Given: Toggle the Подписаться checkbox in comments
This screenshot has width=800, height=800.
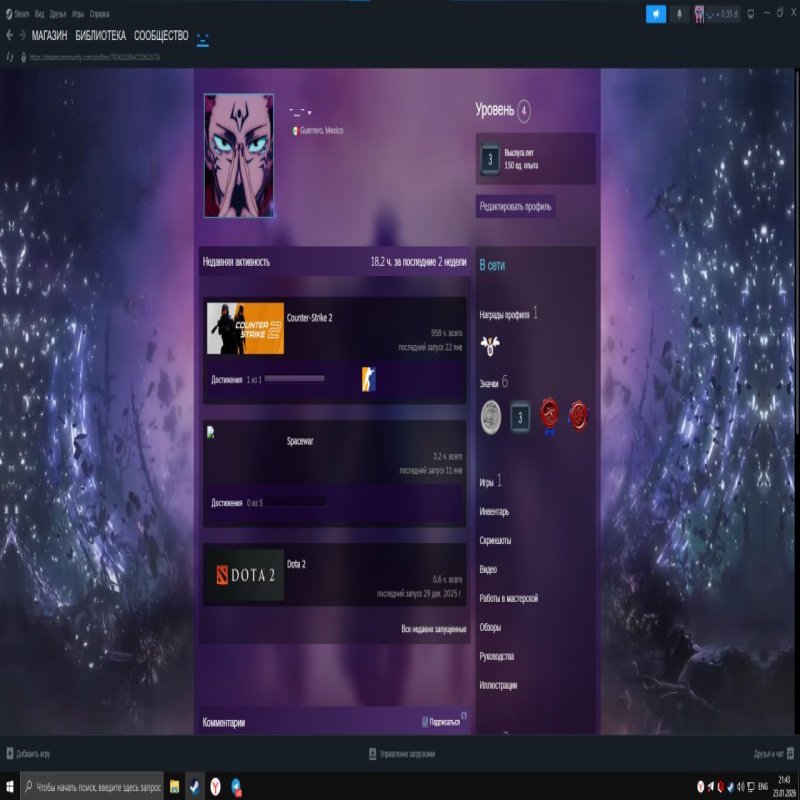Looking at the screenshot, I should [x=426, y=721].
